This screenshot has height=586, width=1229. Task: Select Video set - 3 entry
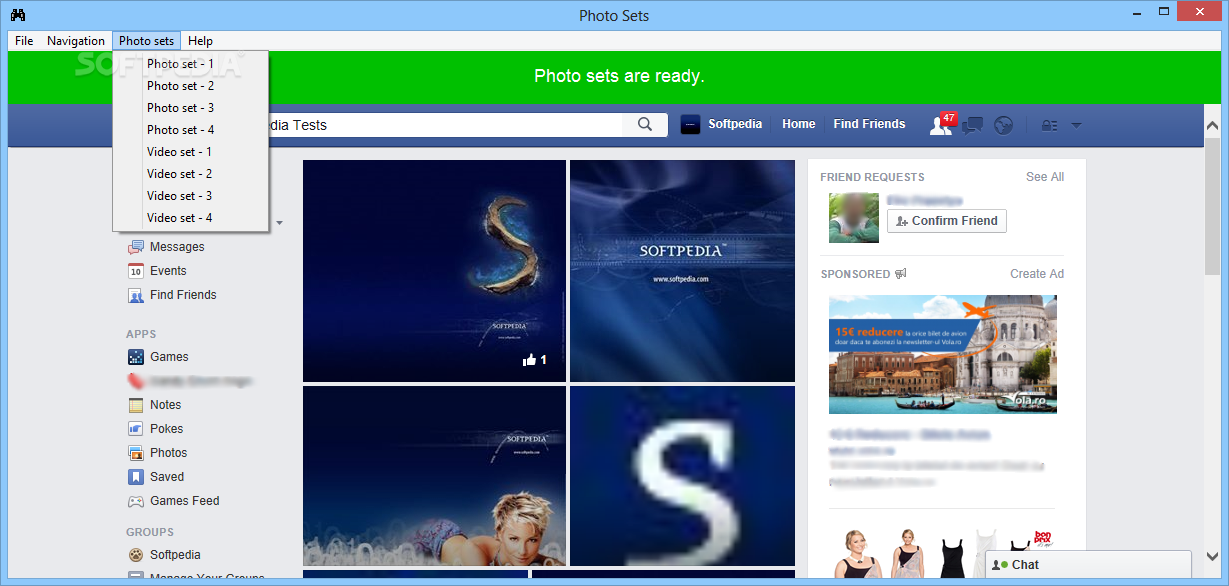pos(190,196)
